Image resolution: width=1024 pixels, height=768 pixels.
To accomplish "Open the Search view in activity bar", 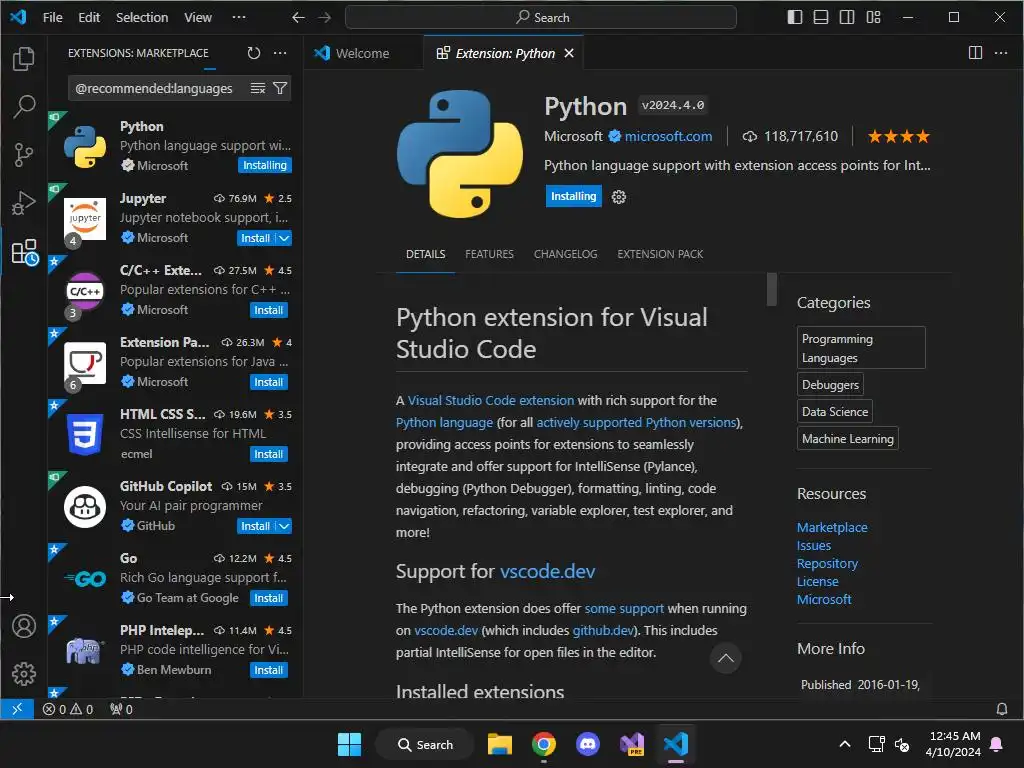I will point(24,106).
